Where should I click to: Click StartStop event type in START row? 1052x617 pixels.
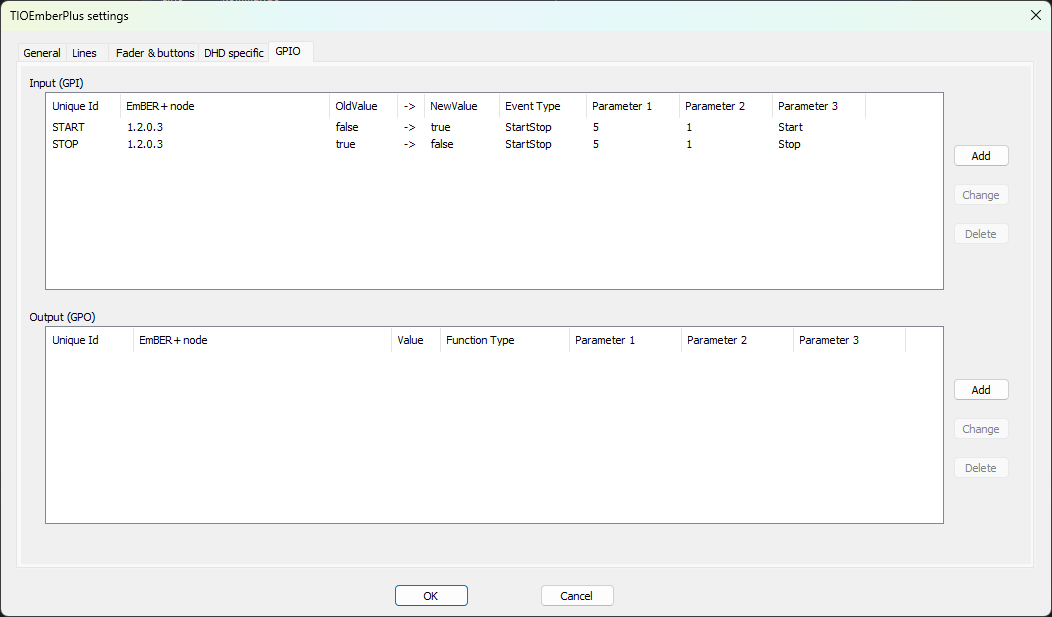click(x=528, y=127)
